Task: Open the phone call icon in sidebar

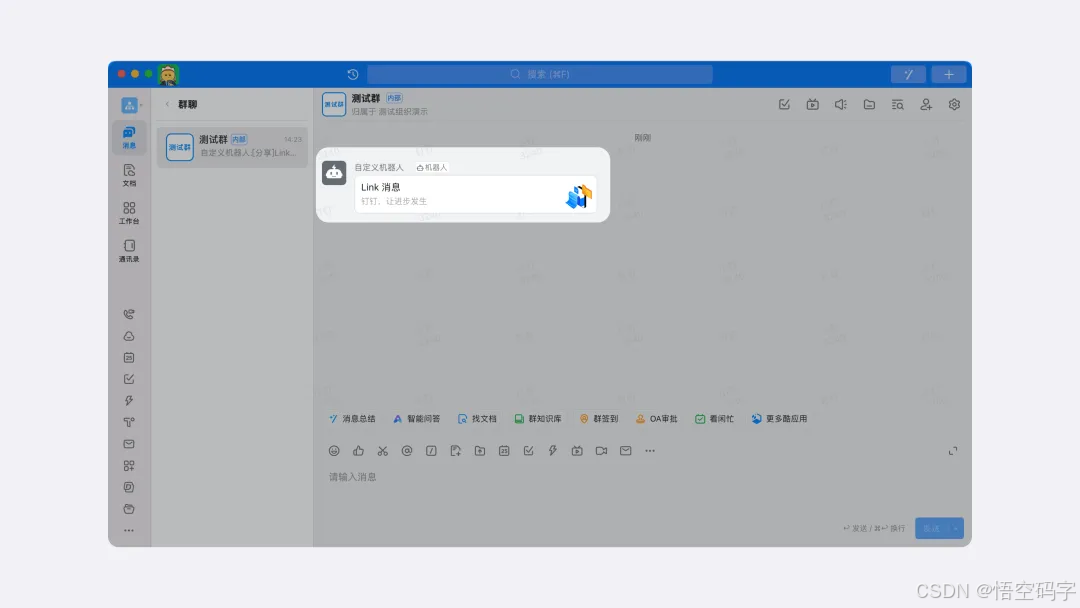Action: [x=129, y=315]
